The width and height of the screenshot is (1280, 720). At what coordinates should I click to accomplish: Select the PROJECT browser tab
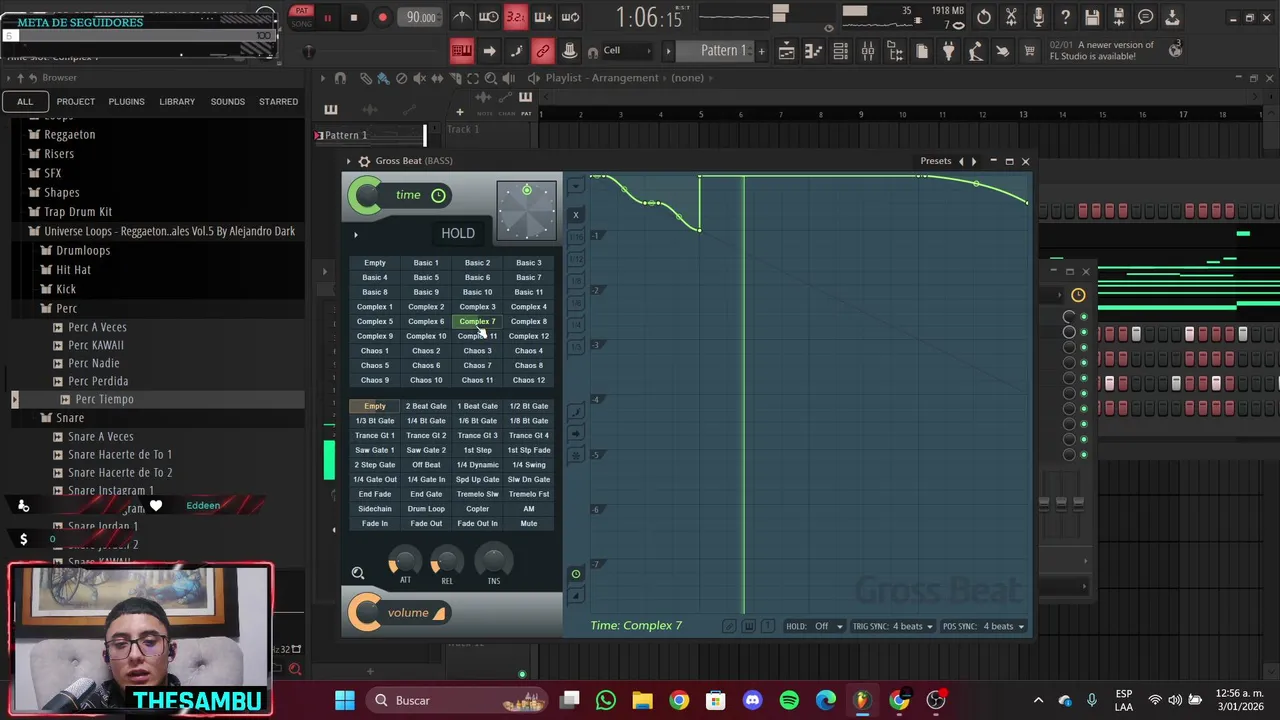(x=76, y=101)
